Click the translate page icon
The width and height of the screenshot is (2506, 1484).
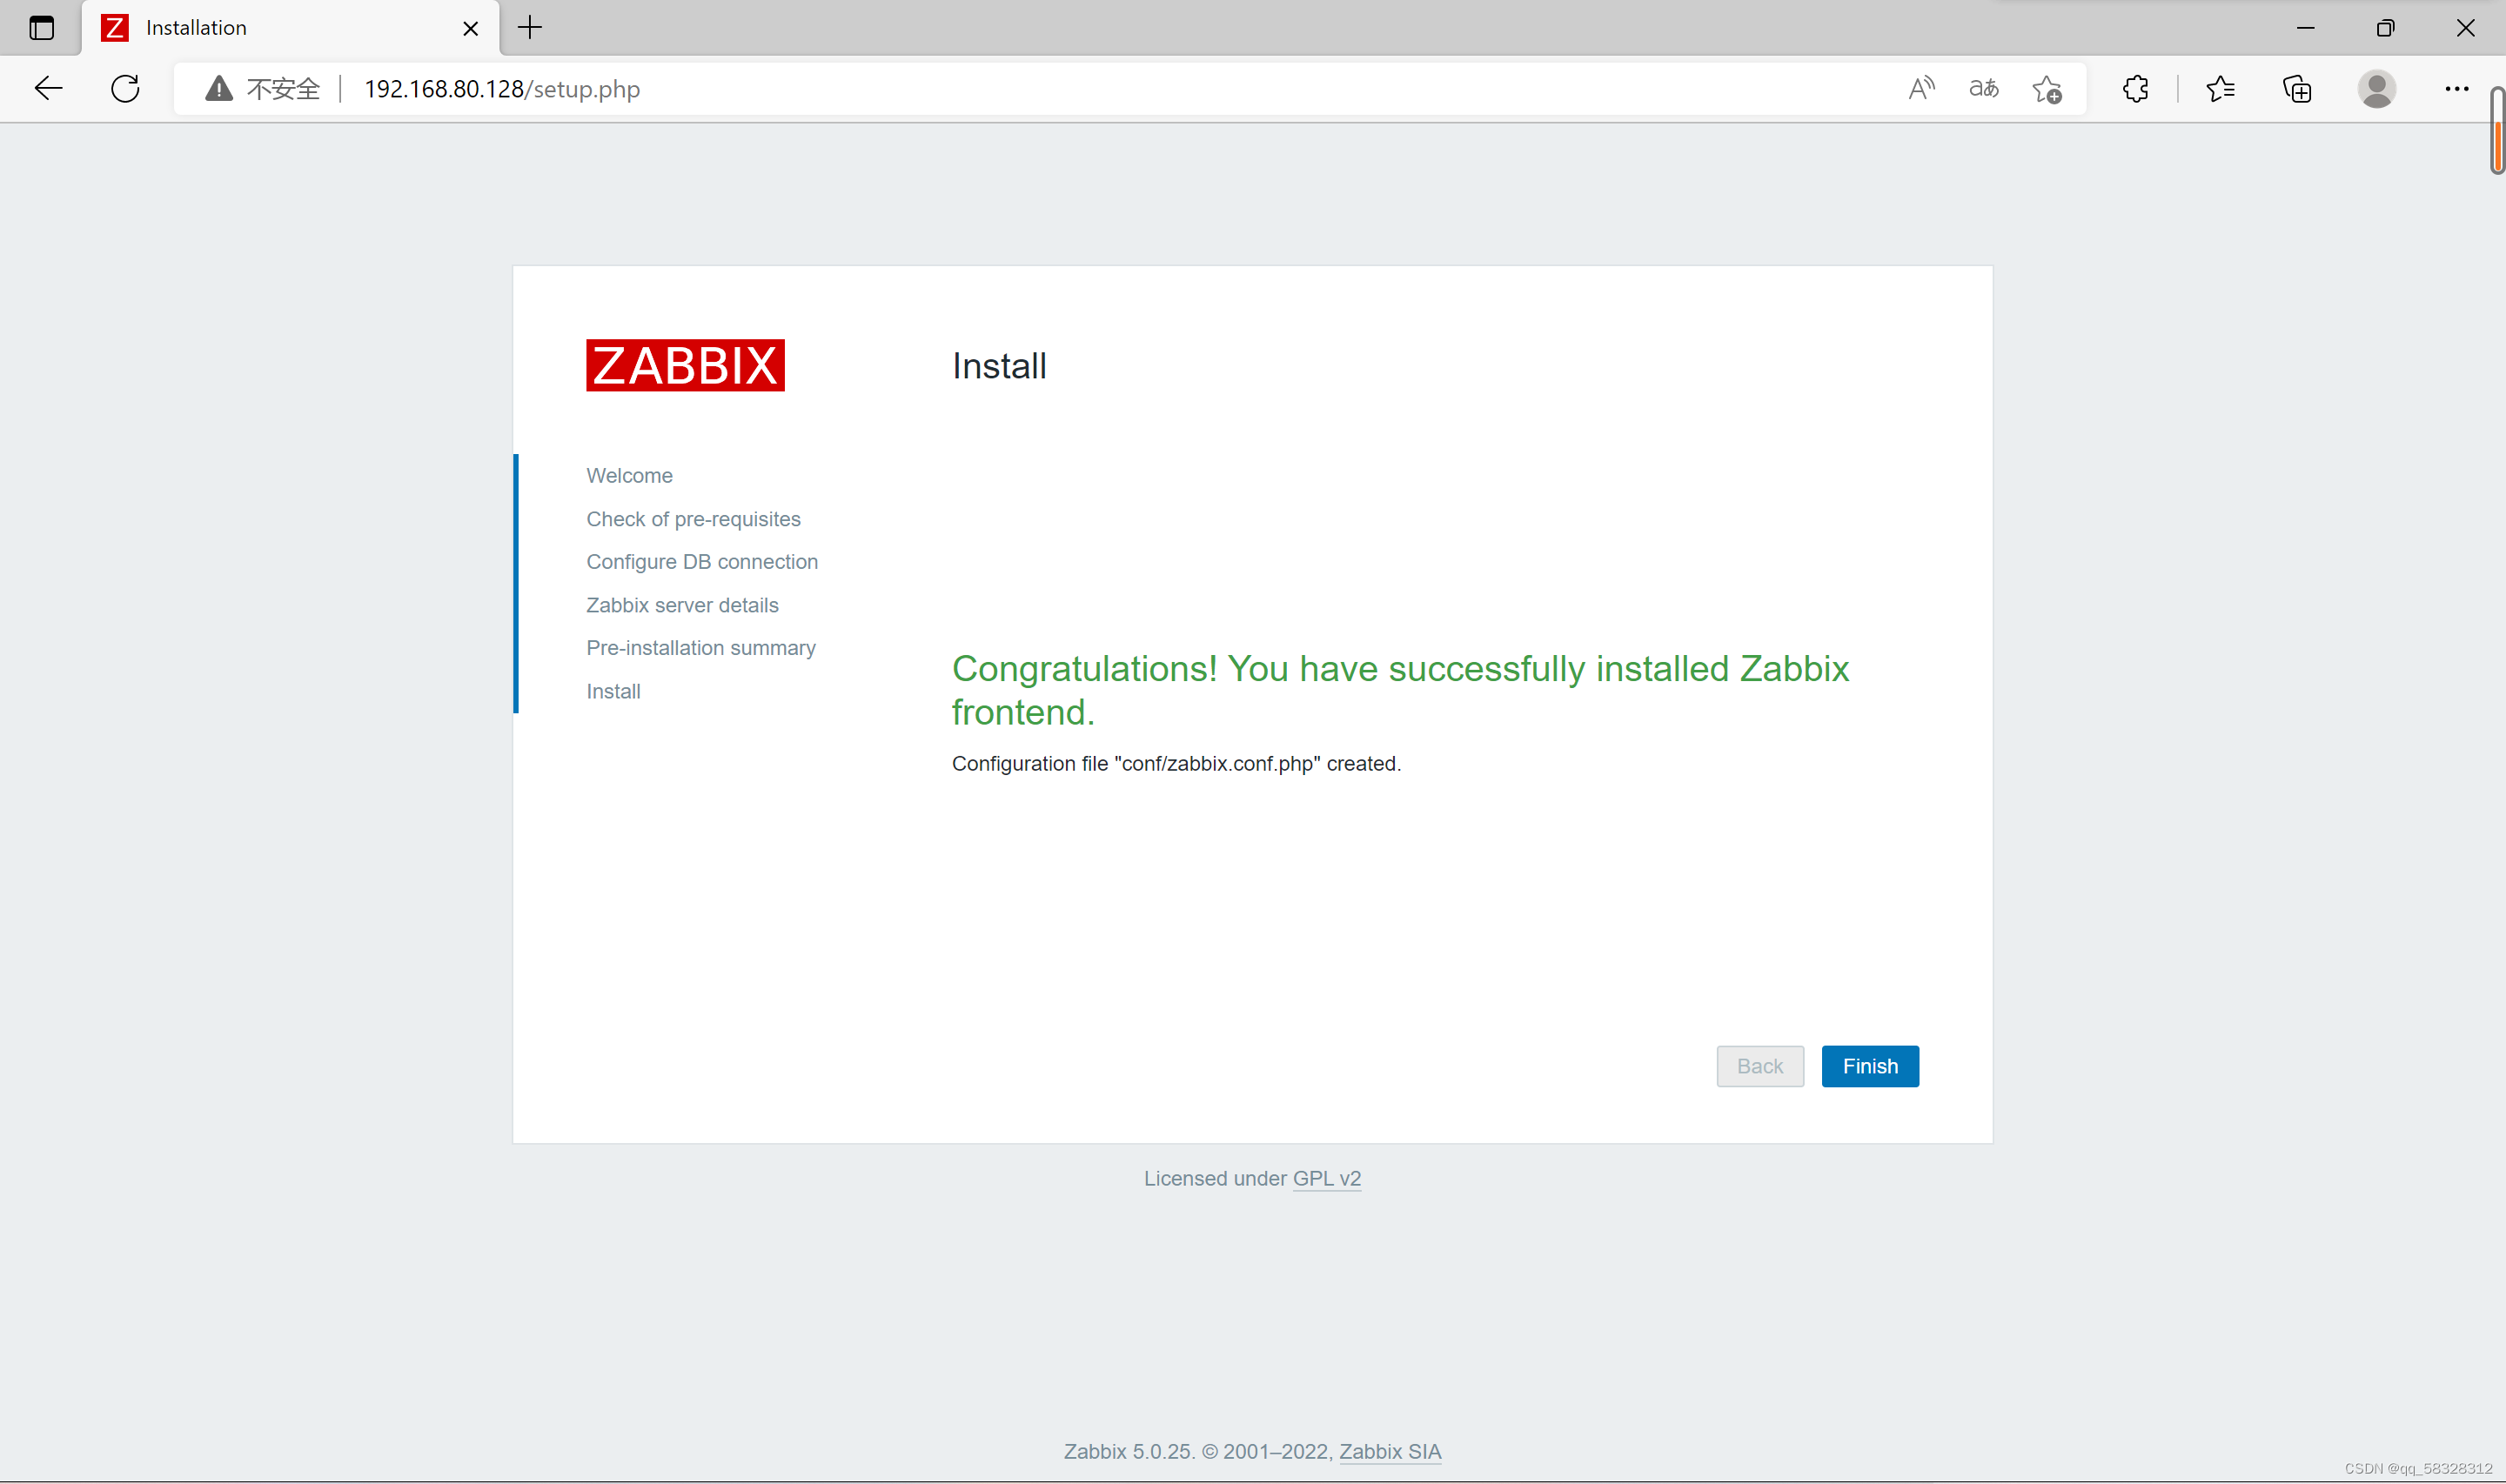(x=1983, y=89)
